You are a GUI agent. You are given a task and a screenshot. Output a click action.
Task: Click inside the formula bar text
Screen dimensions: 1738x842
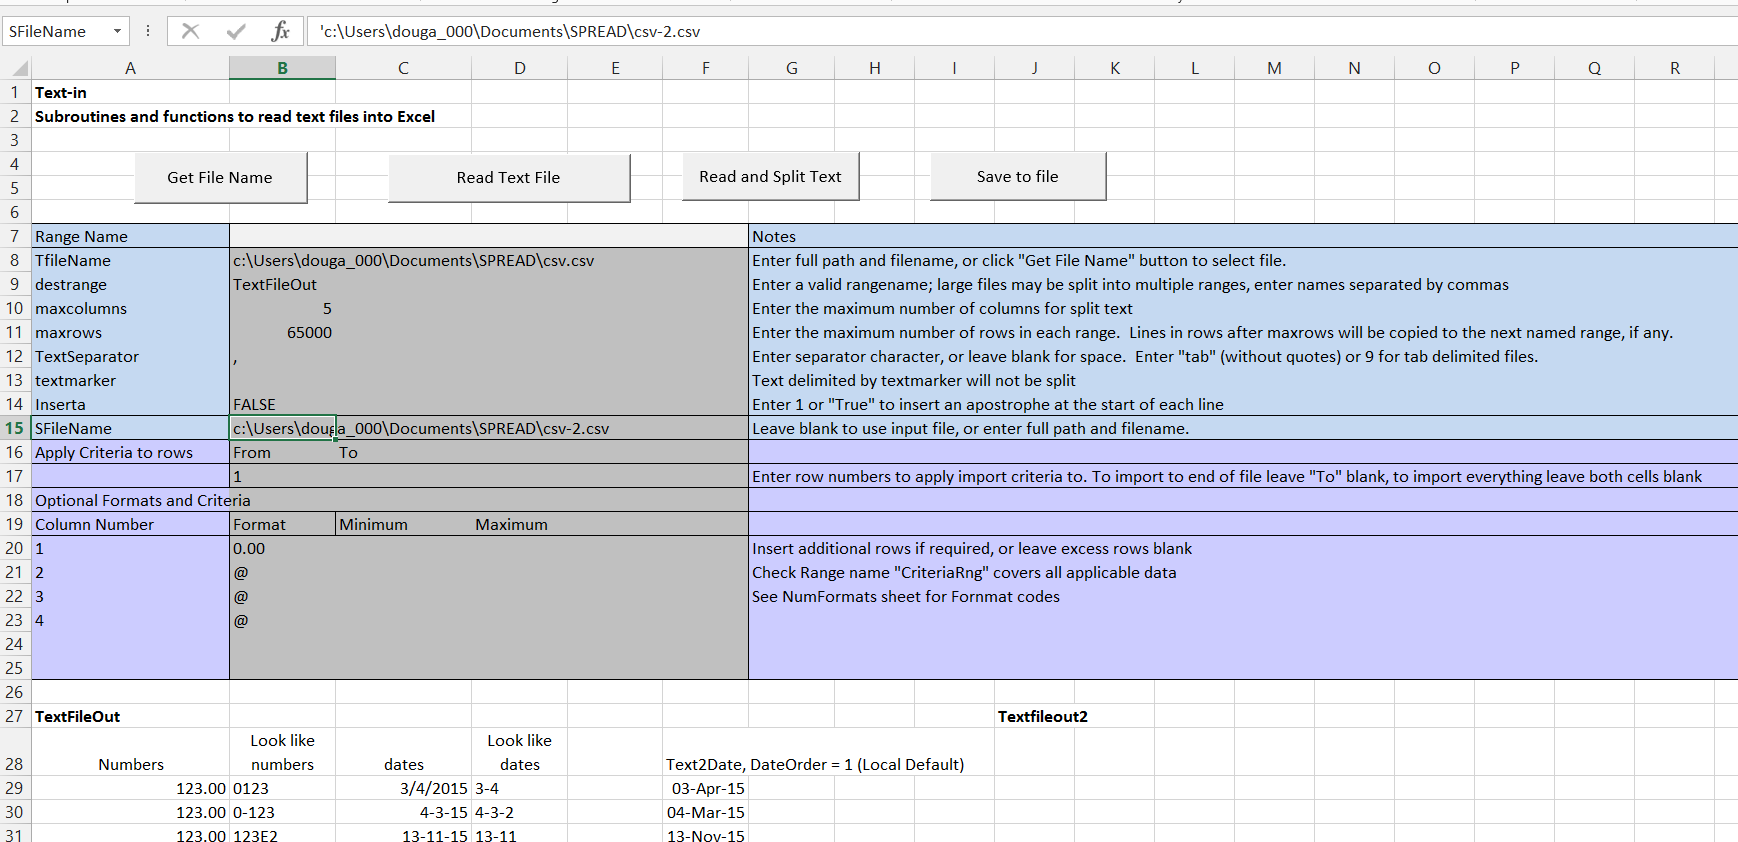[x=900, y=31]
